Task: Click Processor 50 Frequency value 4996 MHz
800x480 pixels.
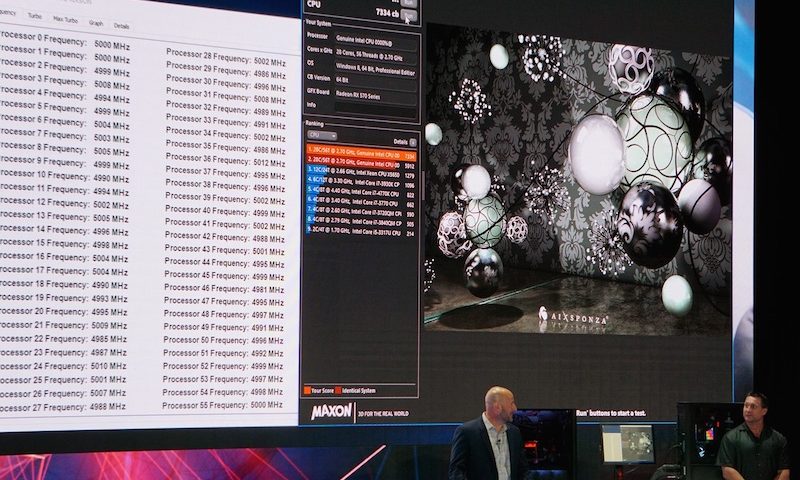Action: (x=267, y=340)
